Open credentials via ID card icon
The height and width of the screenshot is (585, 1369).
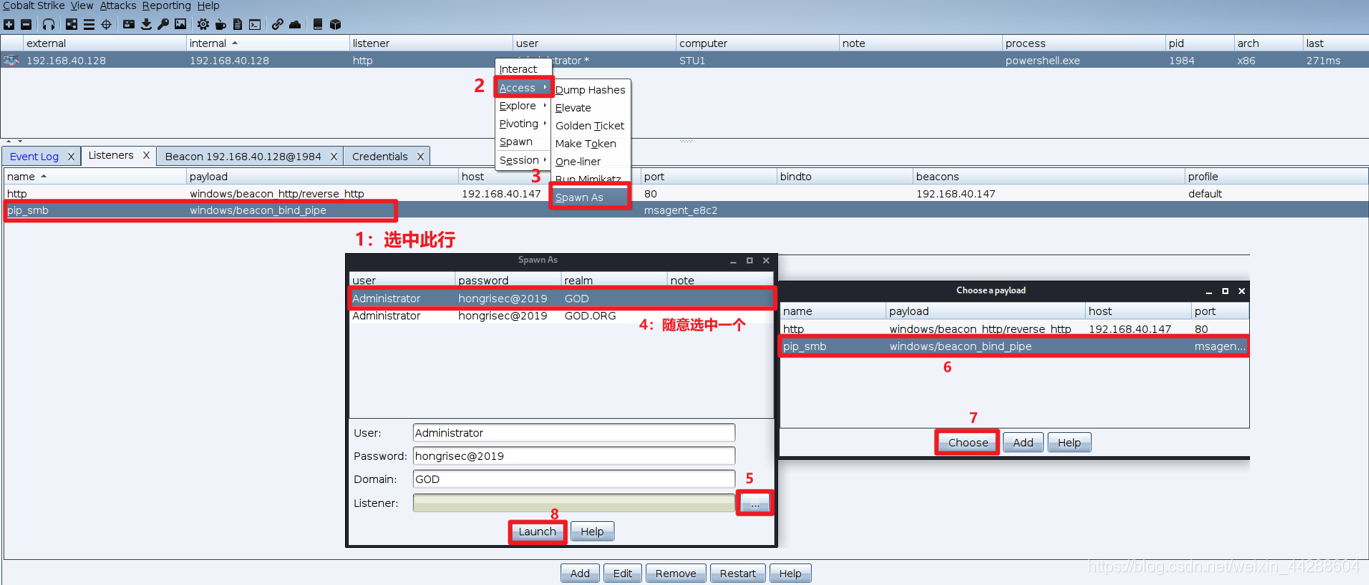(129, 24)
